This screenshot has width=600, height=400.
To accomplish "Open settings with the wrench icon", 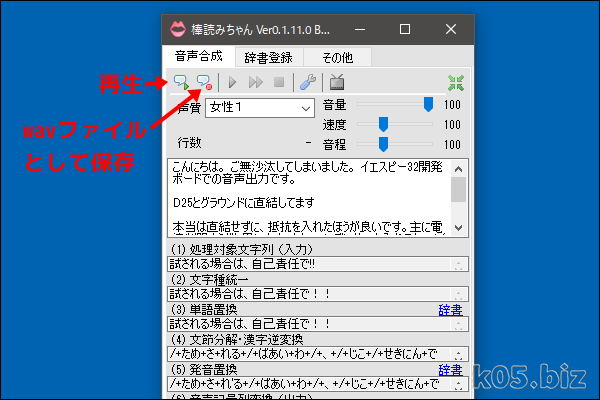I will point(308,82).
